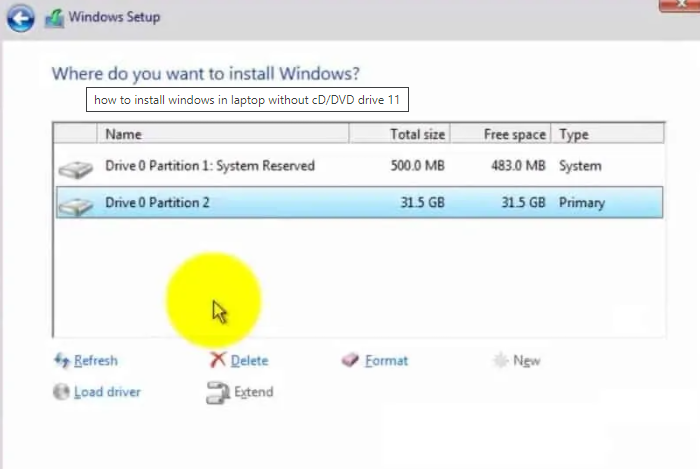Format the selected partition
This screenshot has width=700, height=469.
tap(386, 361)
